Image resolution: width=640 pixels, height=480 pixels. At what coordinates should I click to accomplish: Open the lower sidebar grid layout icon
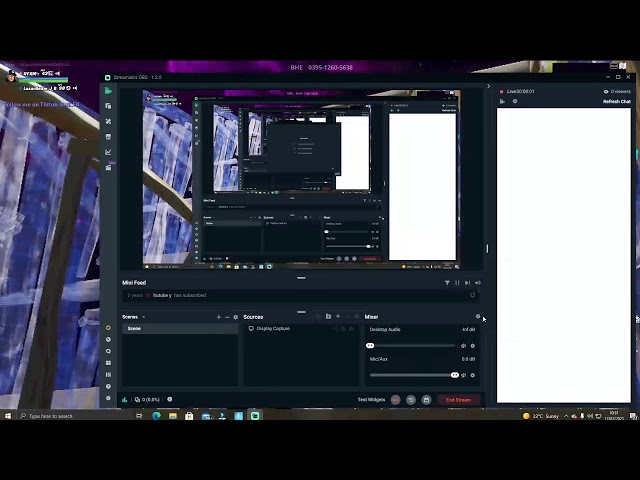coord(108,363)
